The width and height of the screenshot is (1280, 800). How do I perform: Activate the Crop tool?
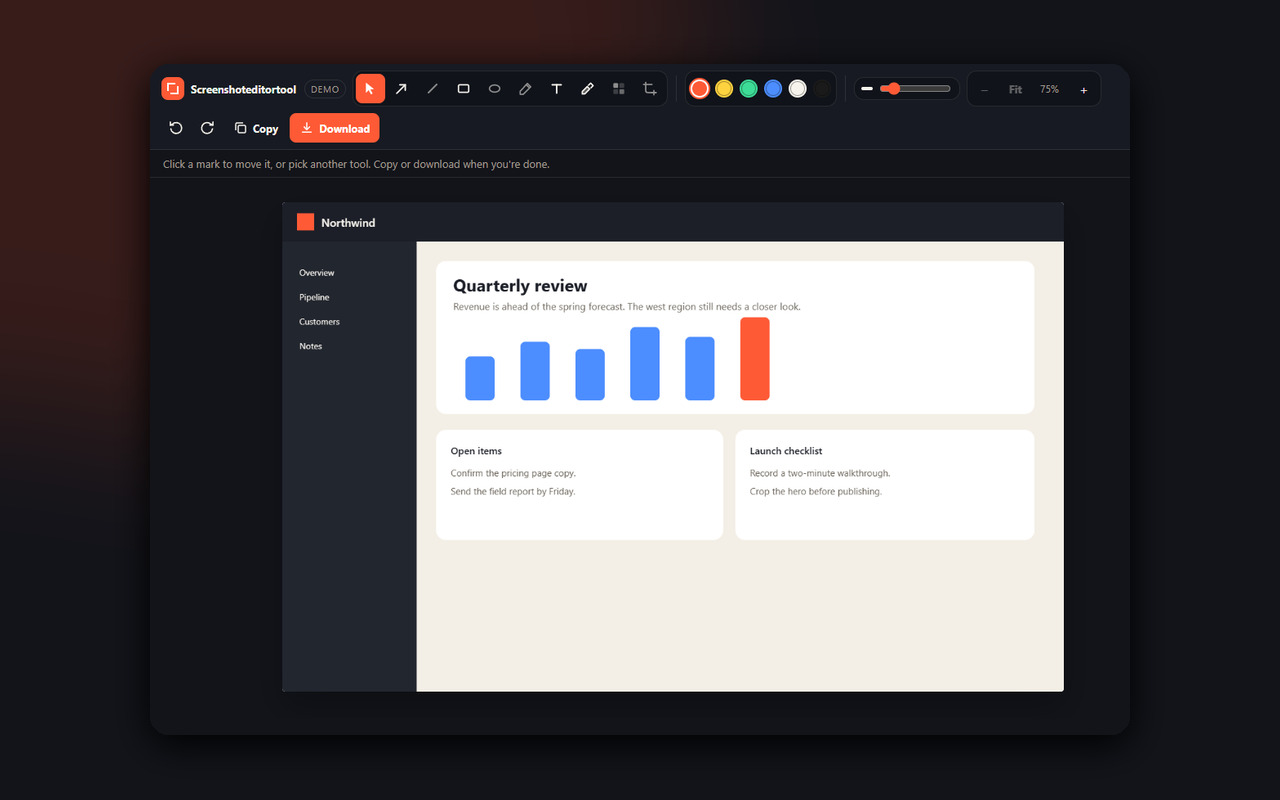pos(649,89)
